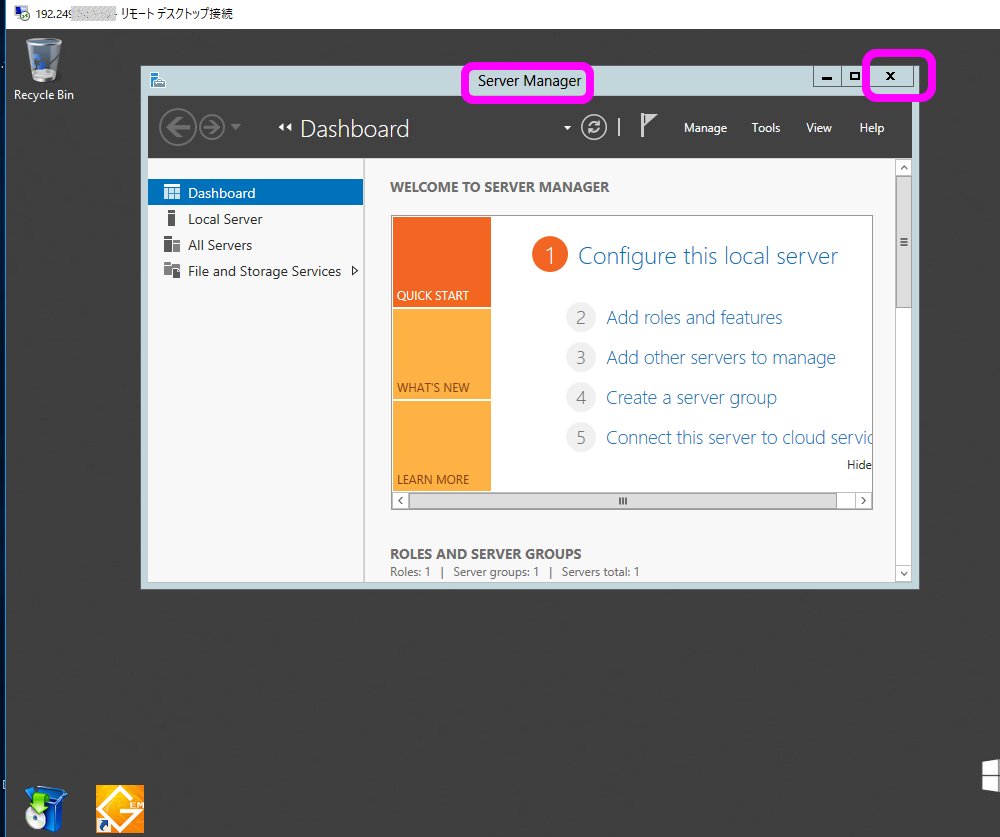1000x837 pixels.
Task: Open the Notifications flag
Action: click(x=648, y=126)
